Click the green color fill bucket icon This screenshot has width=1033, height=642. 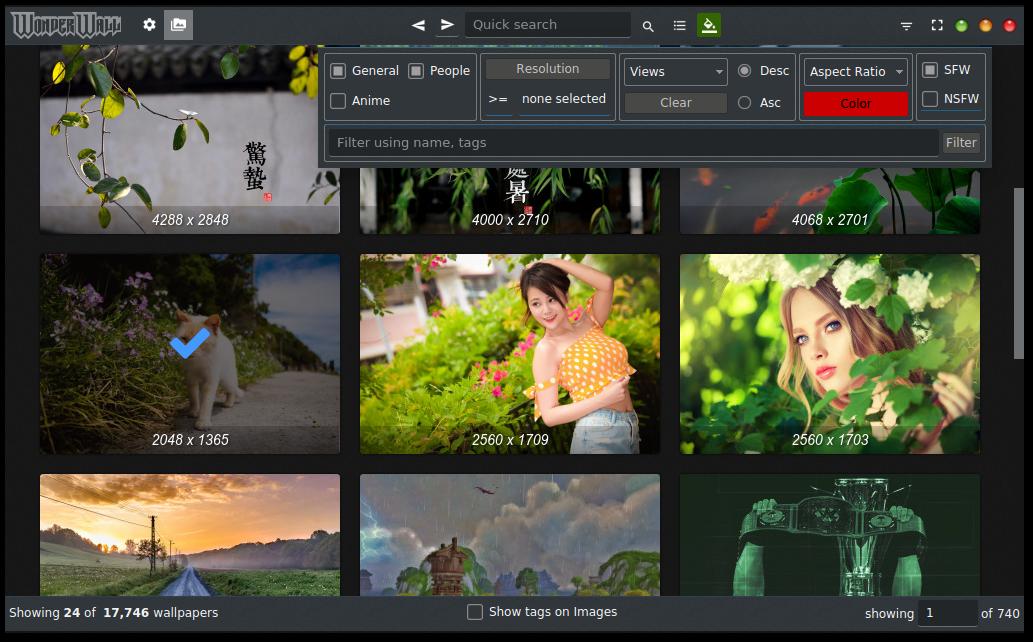pos(709,26)
